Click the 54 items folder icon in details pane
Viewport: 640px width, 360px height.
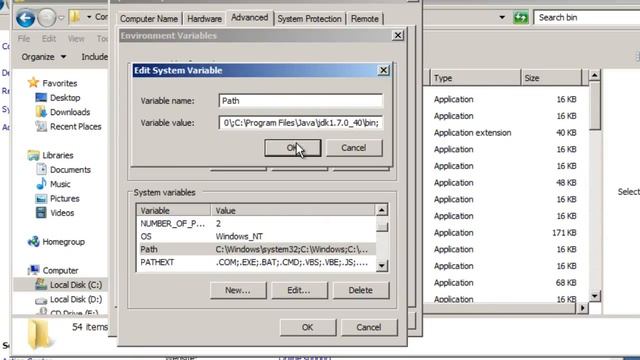point(39,334)
